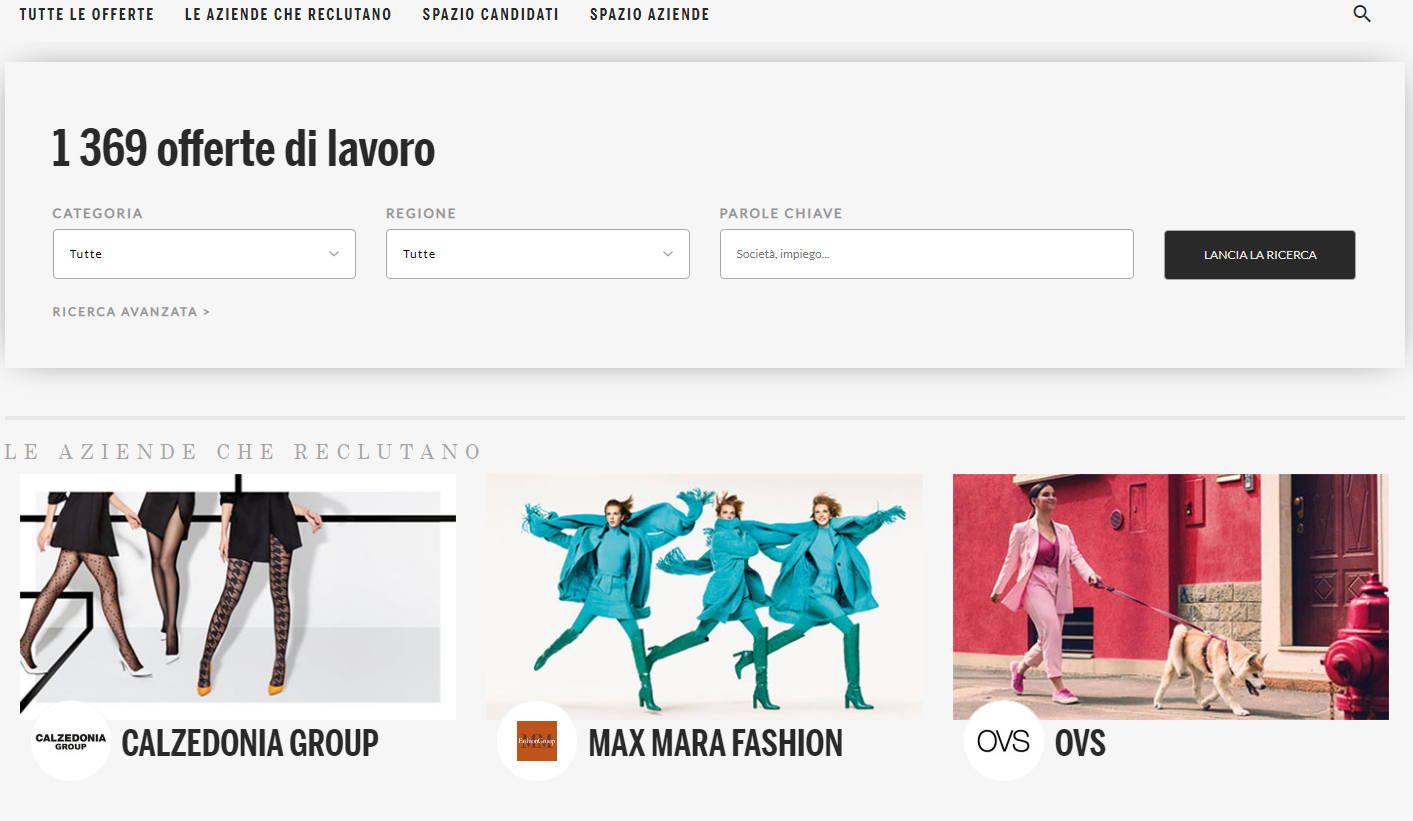Open the Max Mara Fashion title link
This screenshot has width=1413, height=821.
pos(715,743)
